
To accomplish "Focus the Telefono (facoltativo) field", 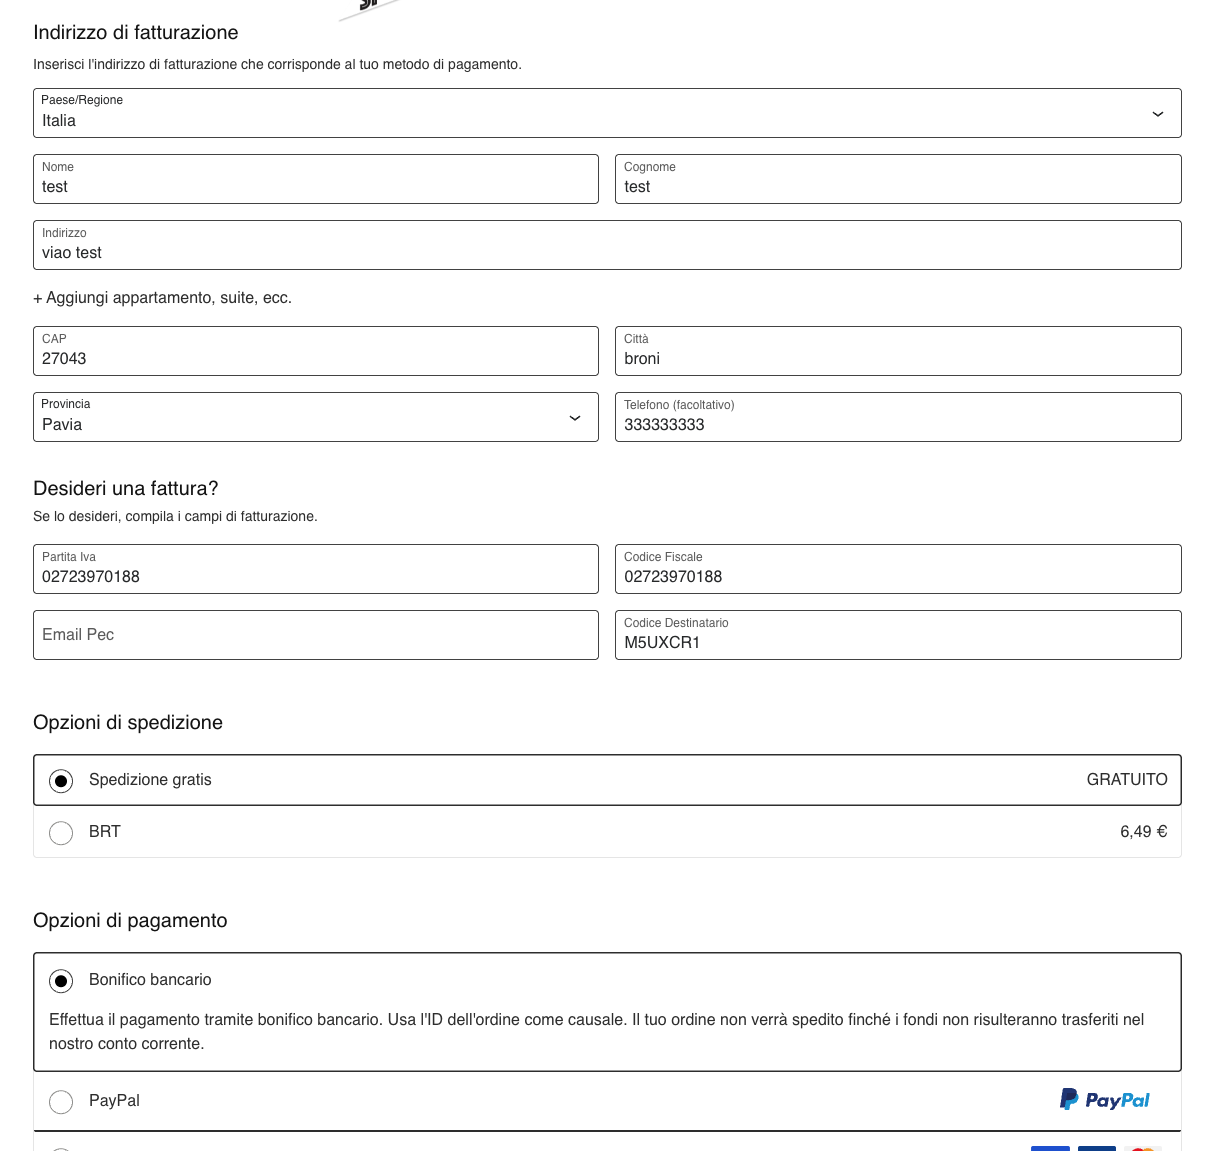I will 898,418.
